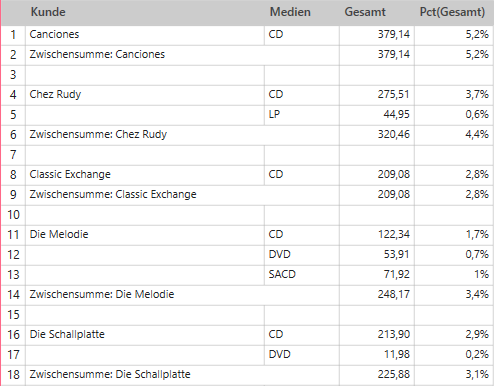Viewport: 494px width, 386px height.
Task: Select the Pct(Gesamt) column header
Action: pyautogui.click(x=454, y=12)
